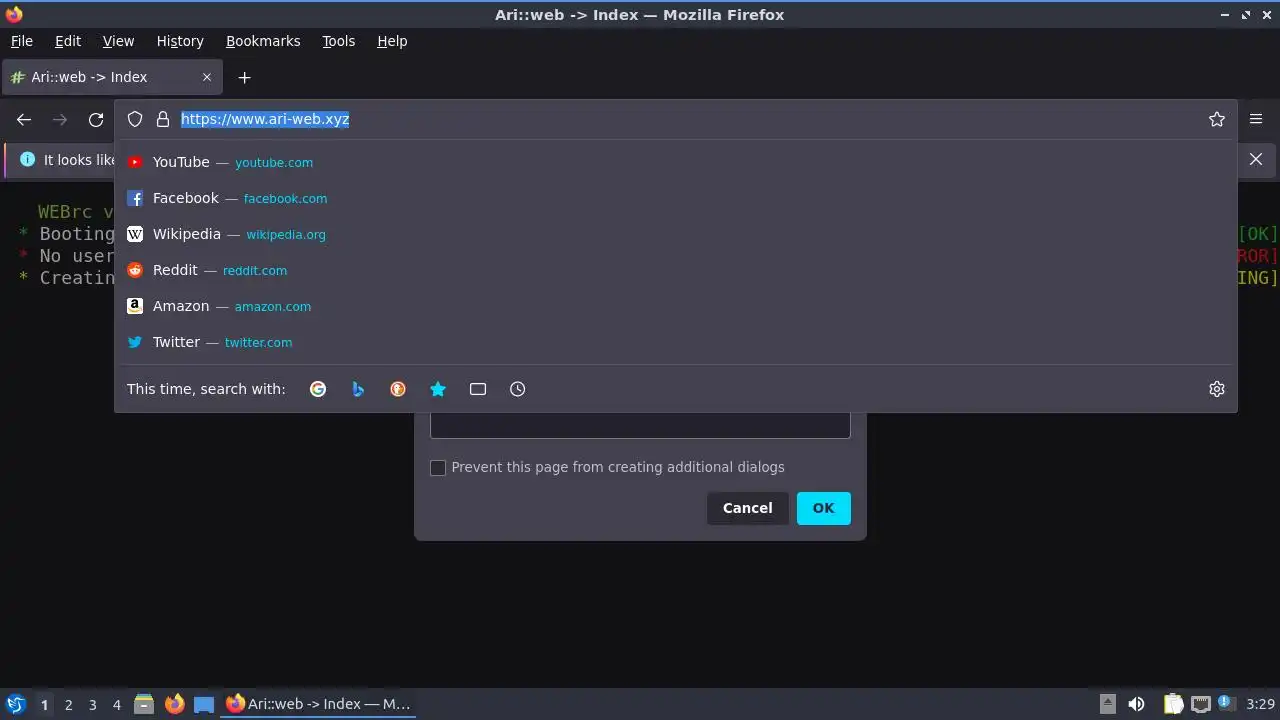This screenshot has width=1280, height=720.
Task: Click the taskbar clock showing 3:29
Action: (1260, 704)
